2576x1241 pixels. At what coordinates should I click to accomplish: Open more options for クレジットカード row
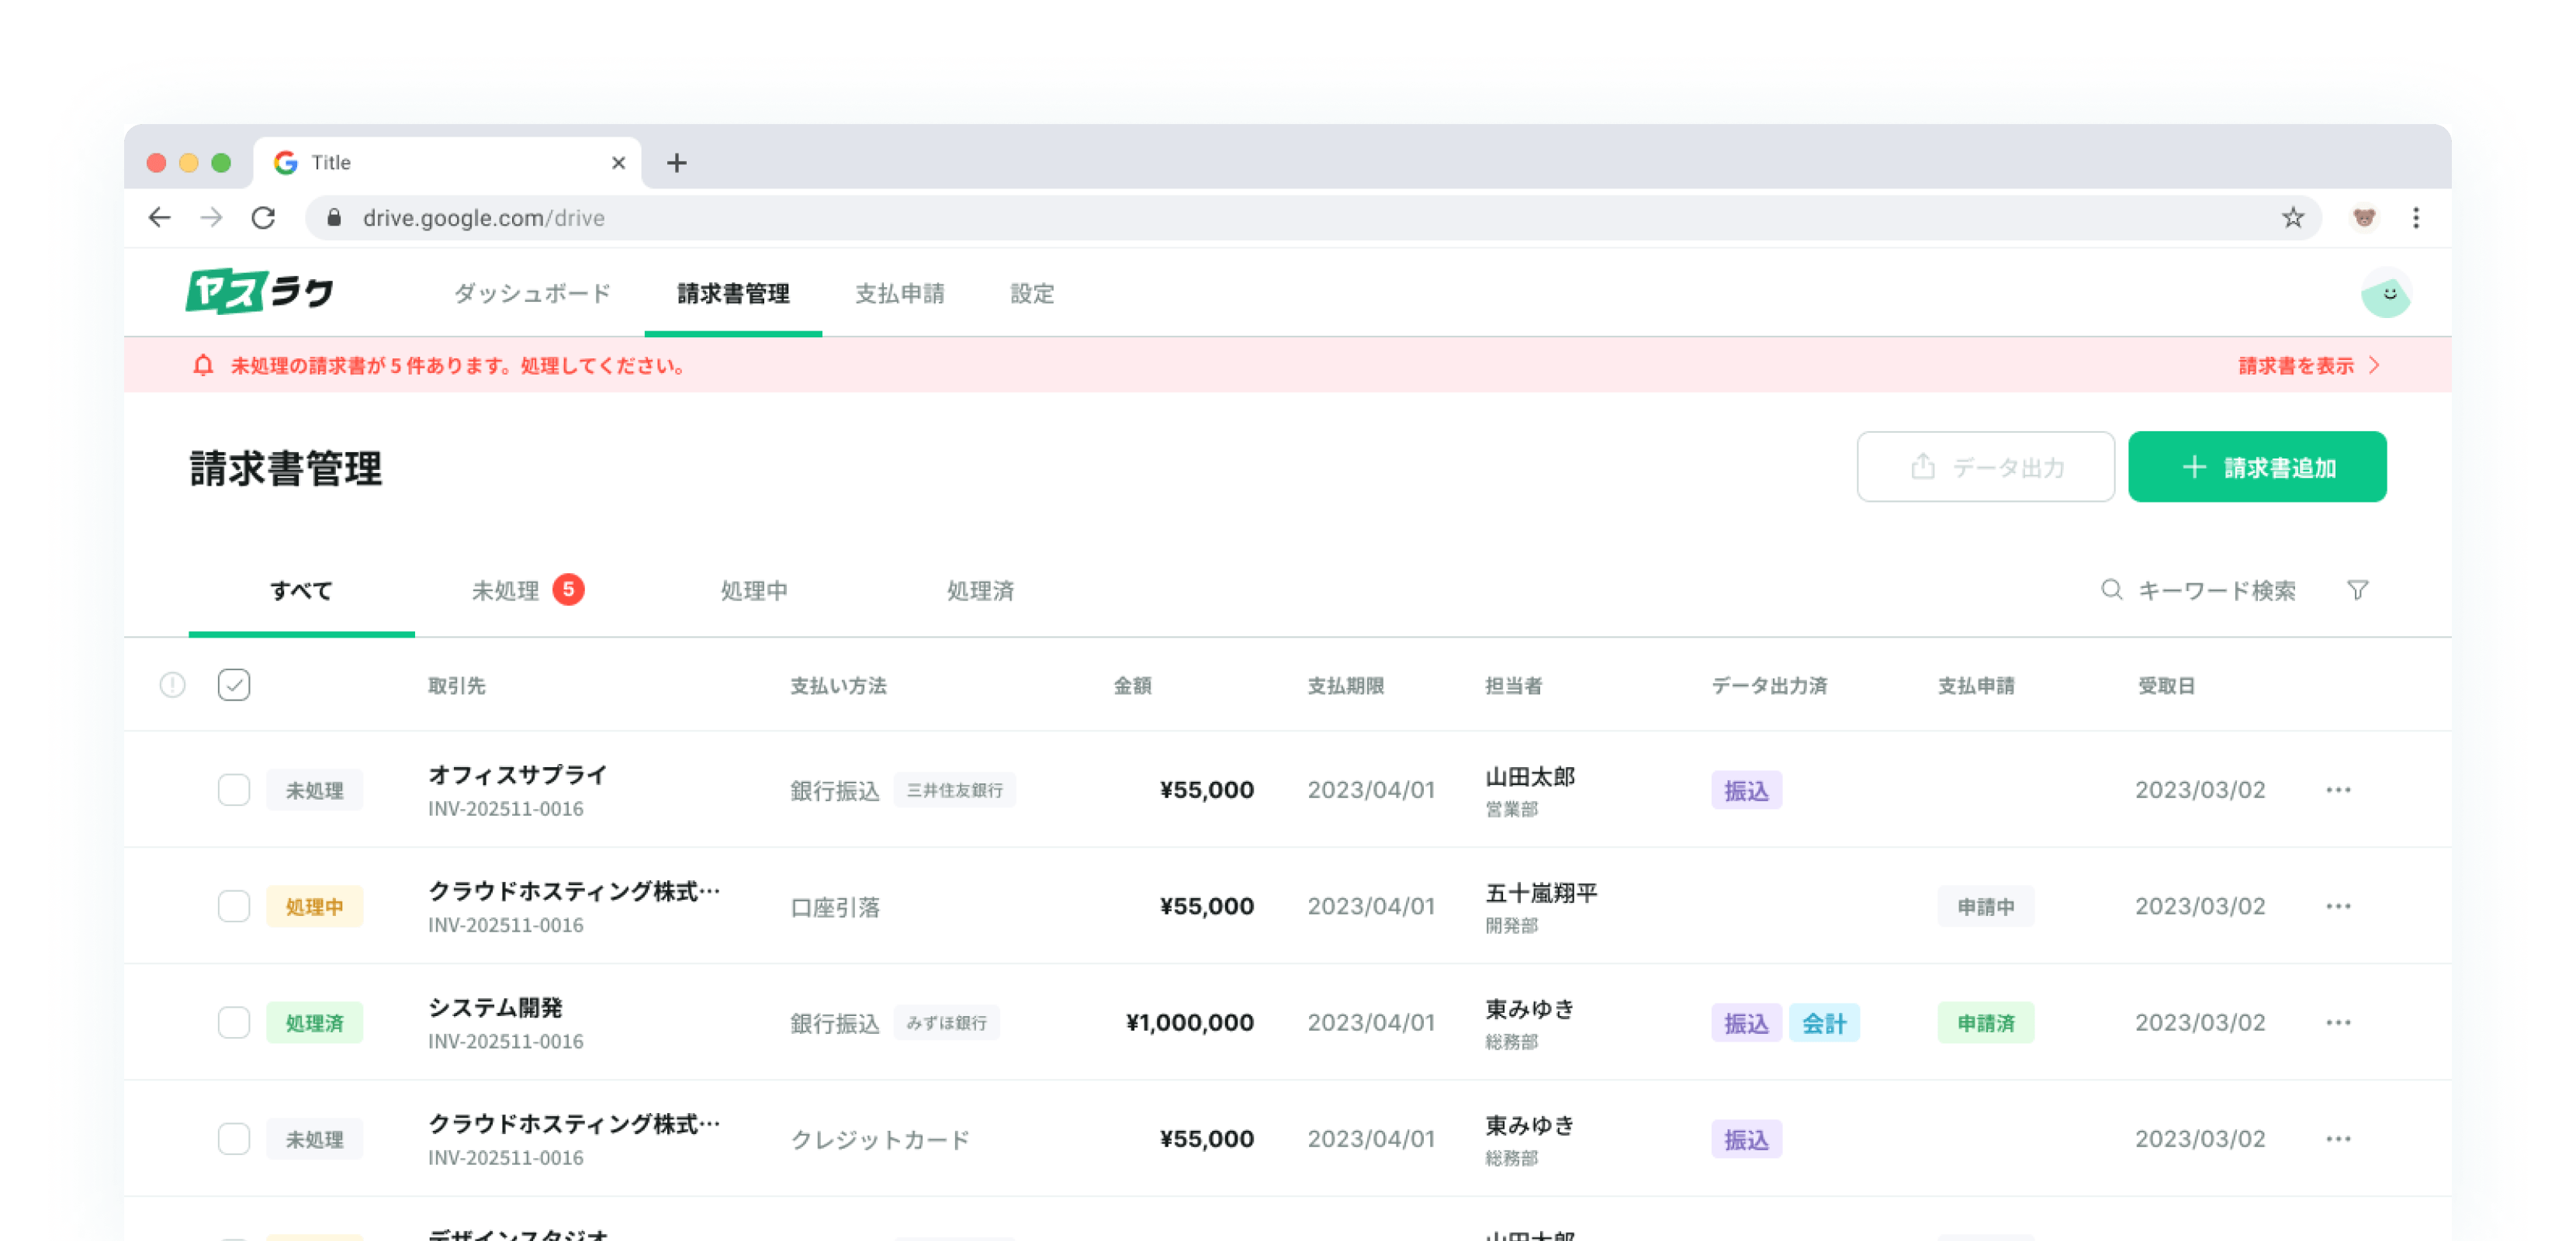(2338, 1138)
